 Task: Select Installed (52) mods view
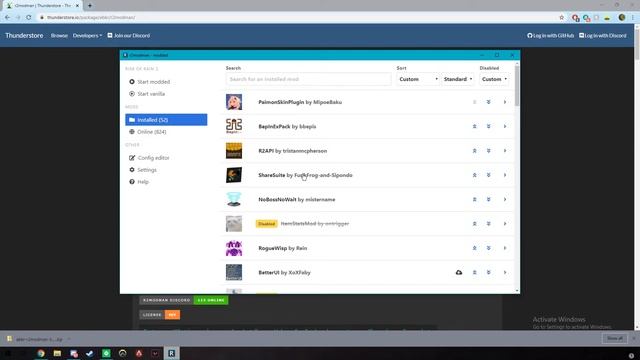coord(166,120)
